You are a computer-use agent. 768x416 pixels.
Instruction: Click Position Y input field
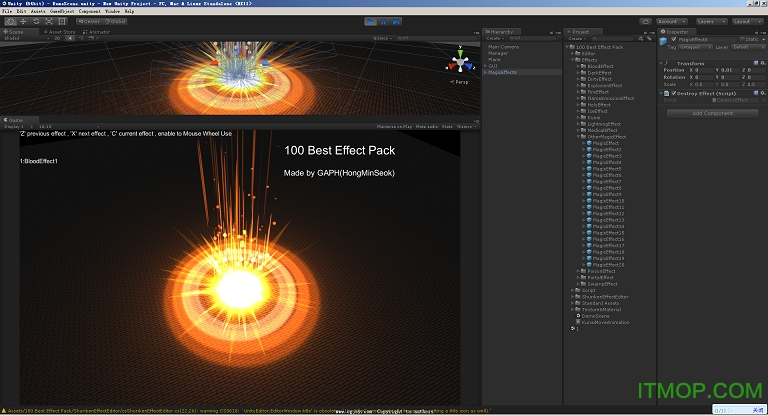click(x=729, y=70)
